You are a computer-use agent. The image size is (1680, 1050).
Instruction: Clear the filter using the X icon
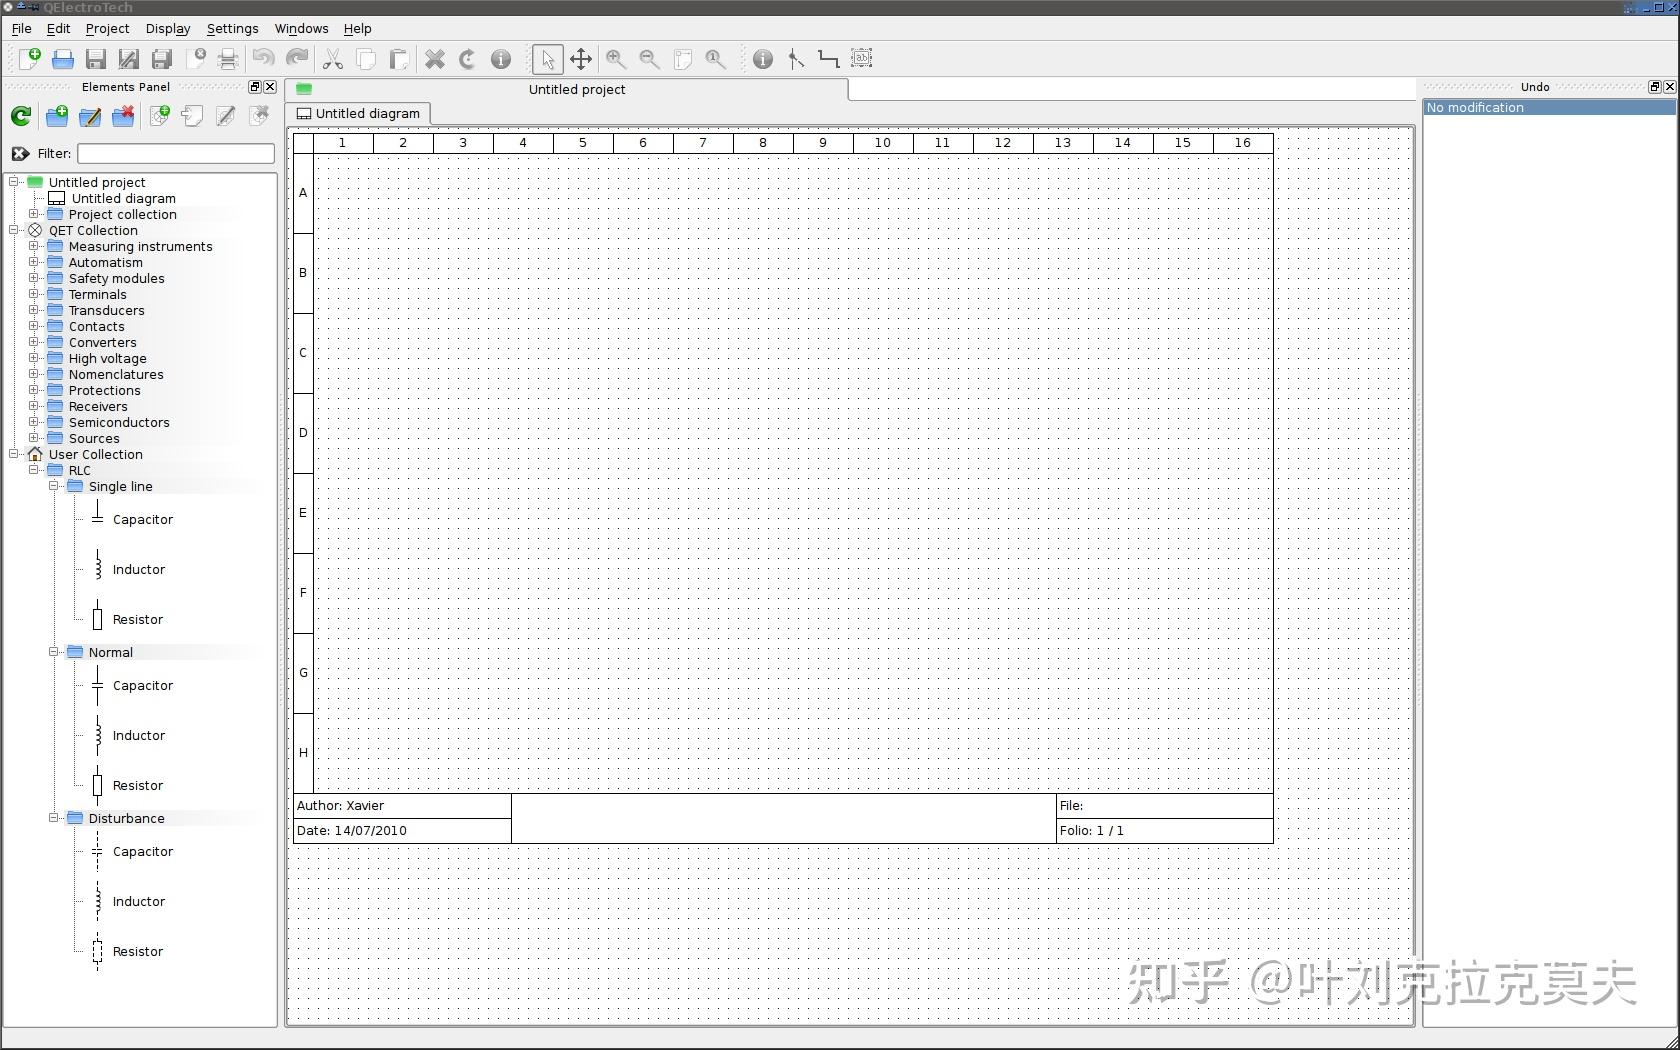tap(20, 153)
